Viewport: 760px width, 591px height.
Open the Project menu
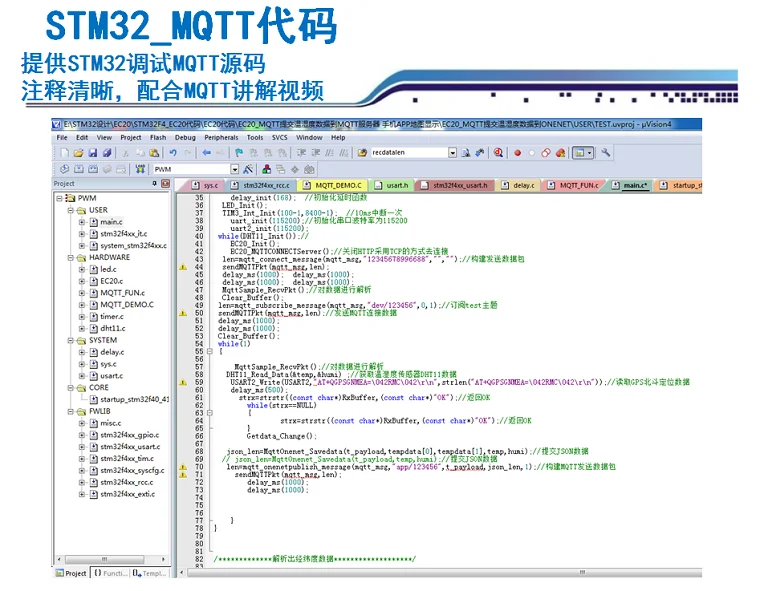pyautogui.click(x=131, y=138)
